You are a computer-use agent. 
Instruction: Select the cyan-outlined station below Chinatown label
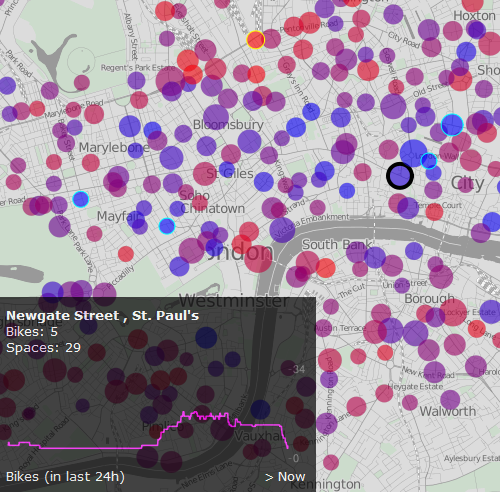pyautogui.click(x=167, y=226)
